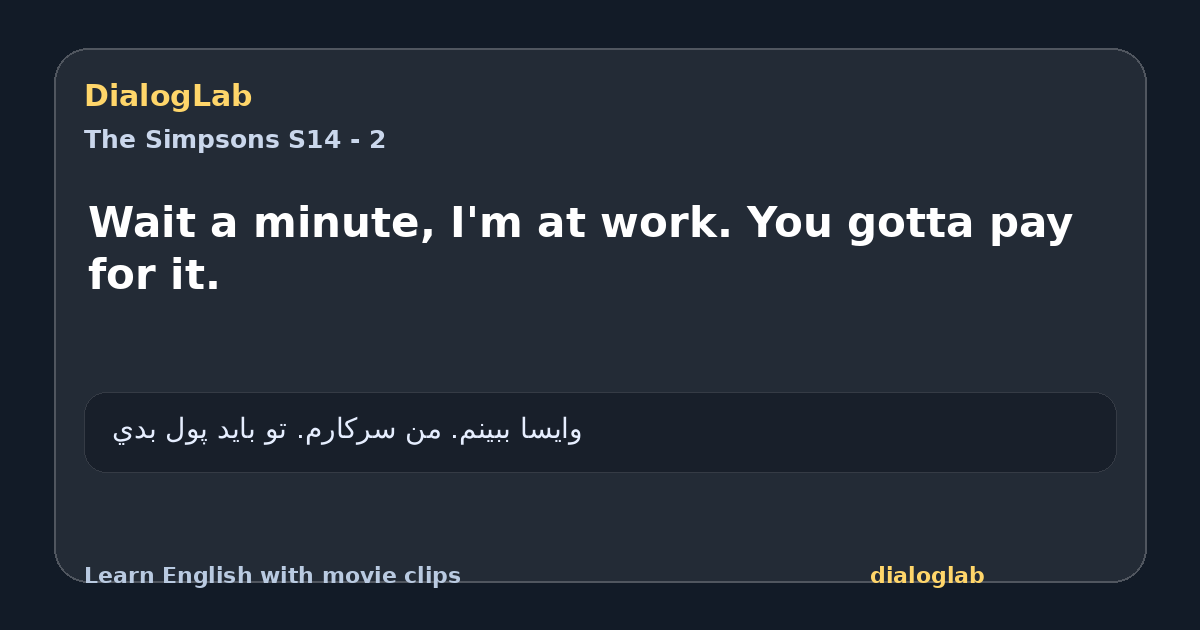Click the word "at" in the sentence
1200x630 pixels.
tap(560, 223)
